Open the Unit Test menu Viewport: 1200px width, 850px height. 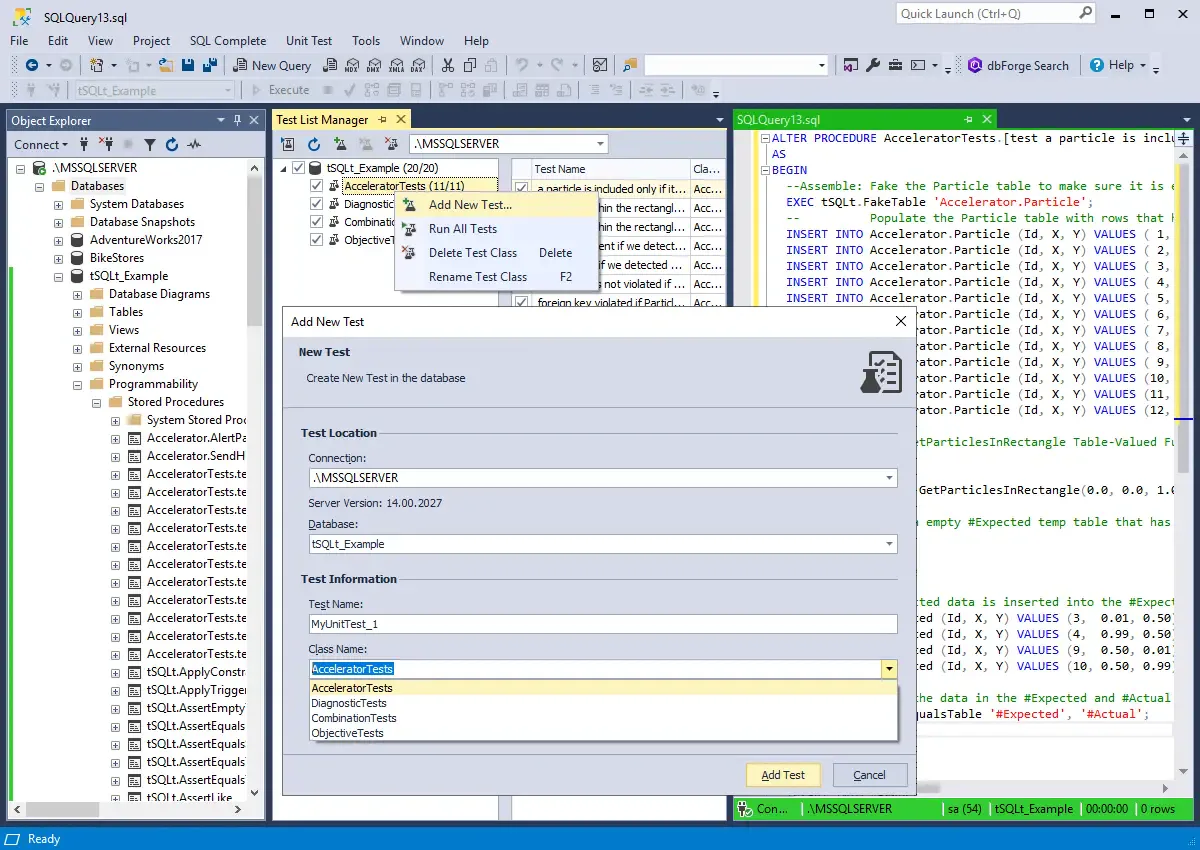click(x=309, y=41)
